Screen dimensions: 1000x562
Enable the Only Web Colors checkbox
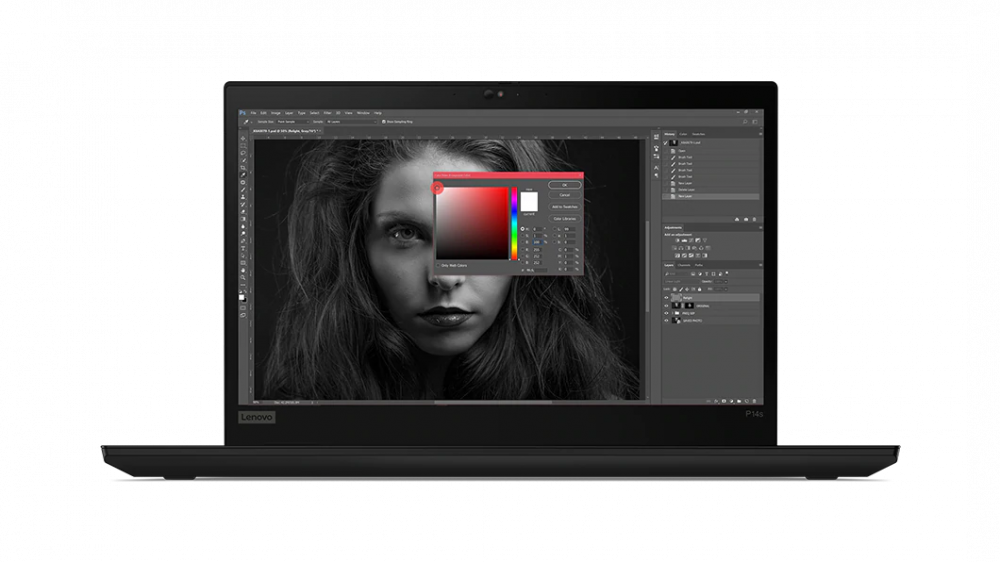pos(438,265)
